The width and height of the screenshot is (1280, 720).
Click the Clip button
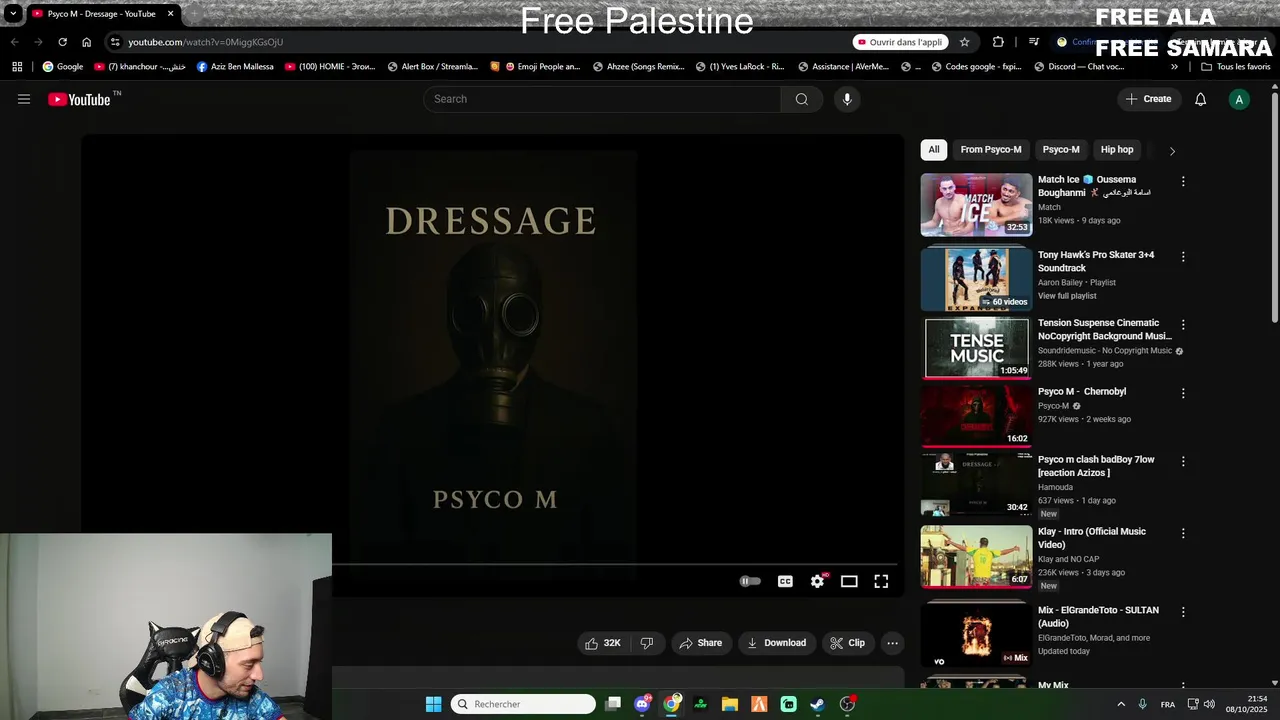pos(847,643)
